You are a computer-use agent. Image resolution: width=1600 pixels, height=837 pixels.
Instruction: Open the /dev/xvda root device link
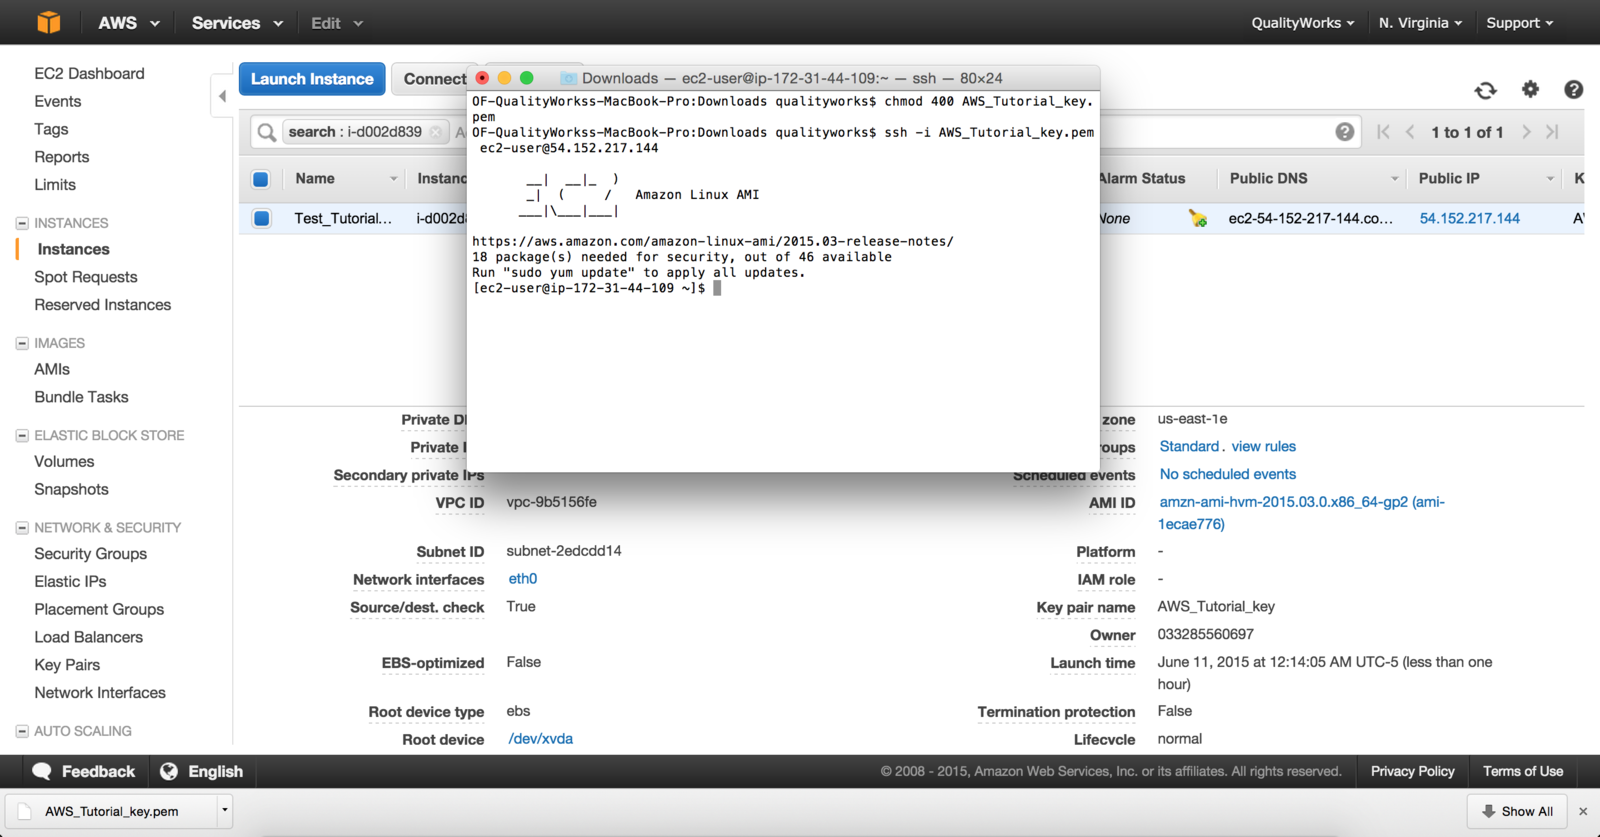[540, 738]
